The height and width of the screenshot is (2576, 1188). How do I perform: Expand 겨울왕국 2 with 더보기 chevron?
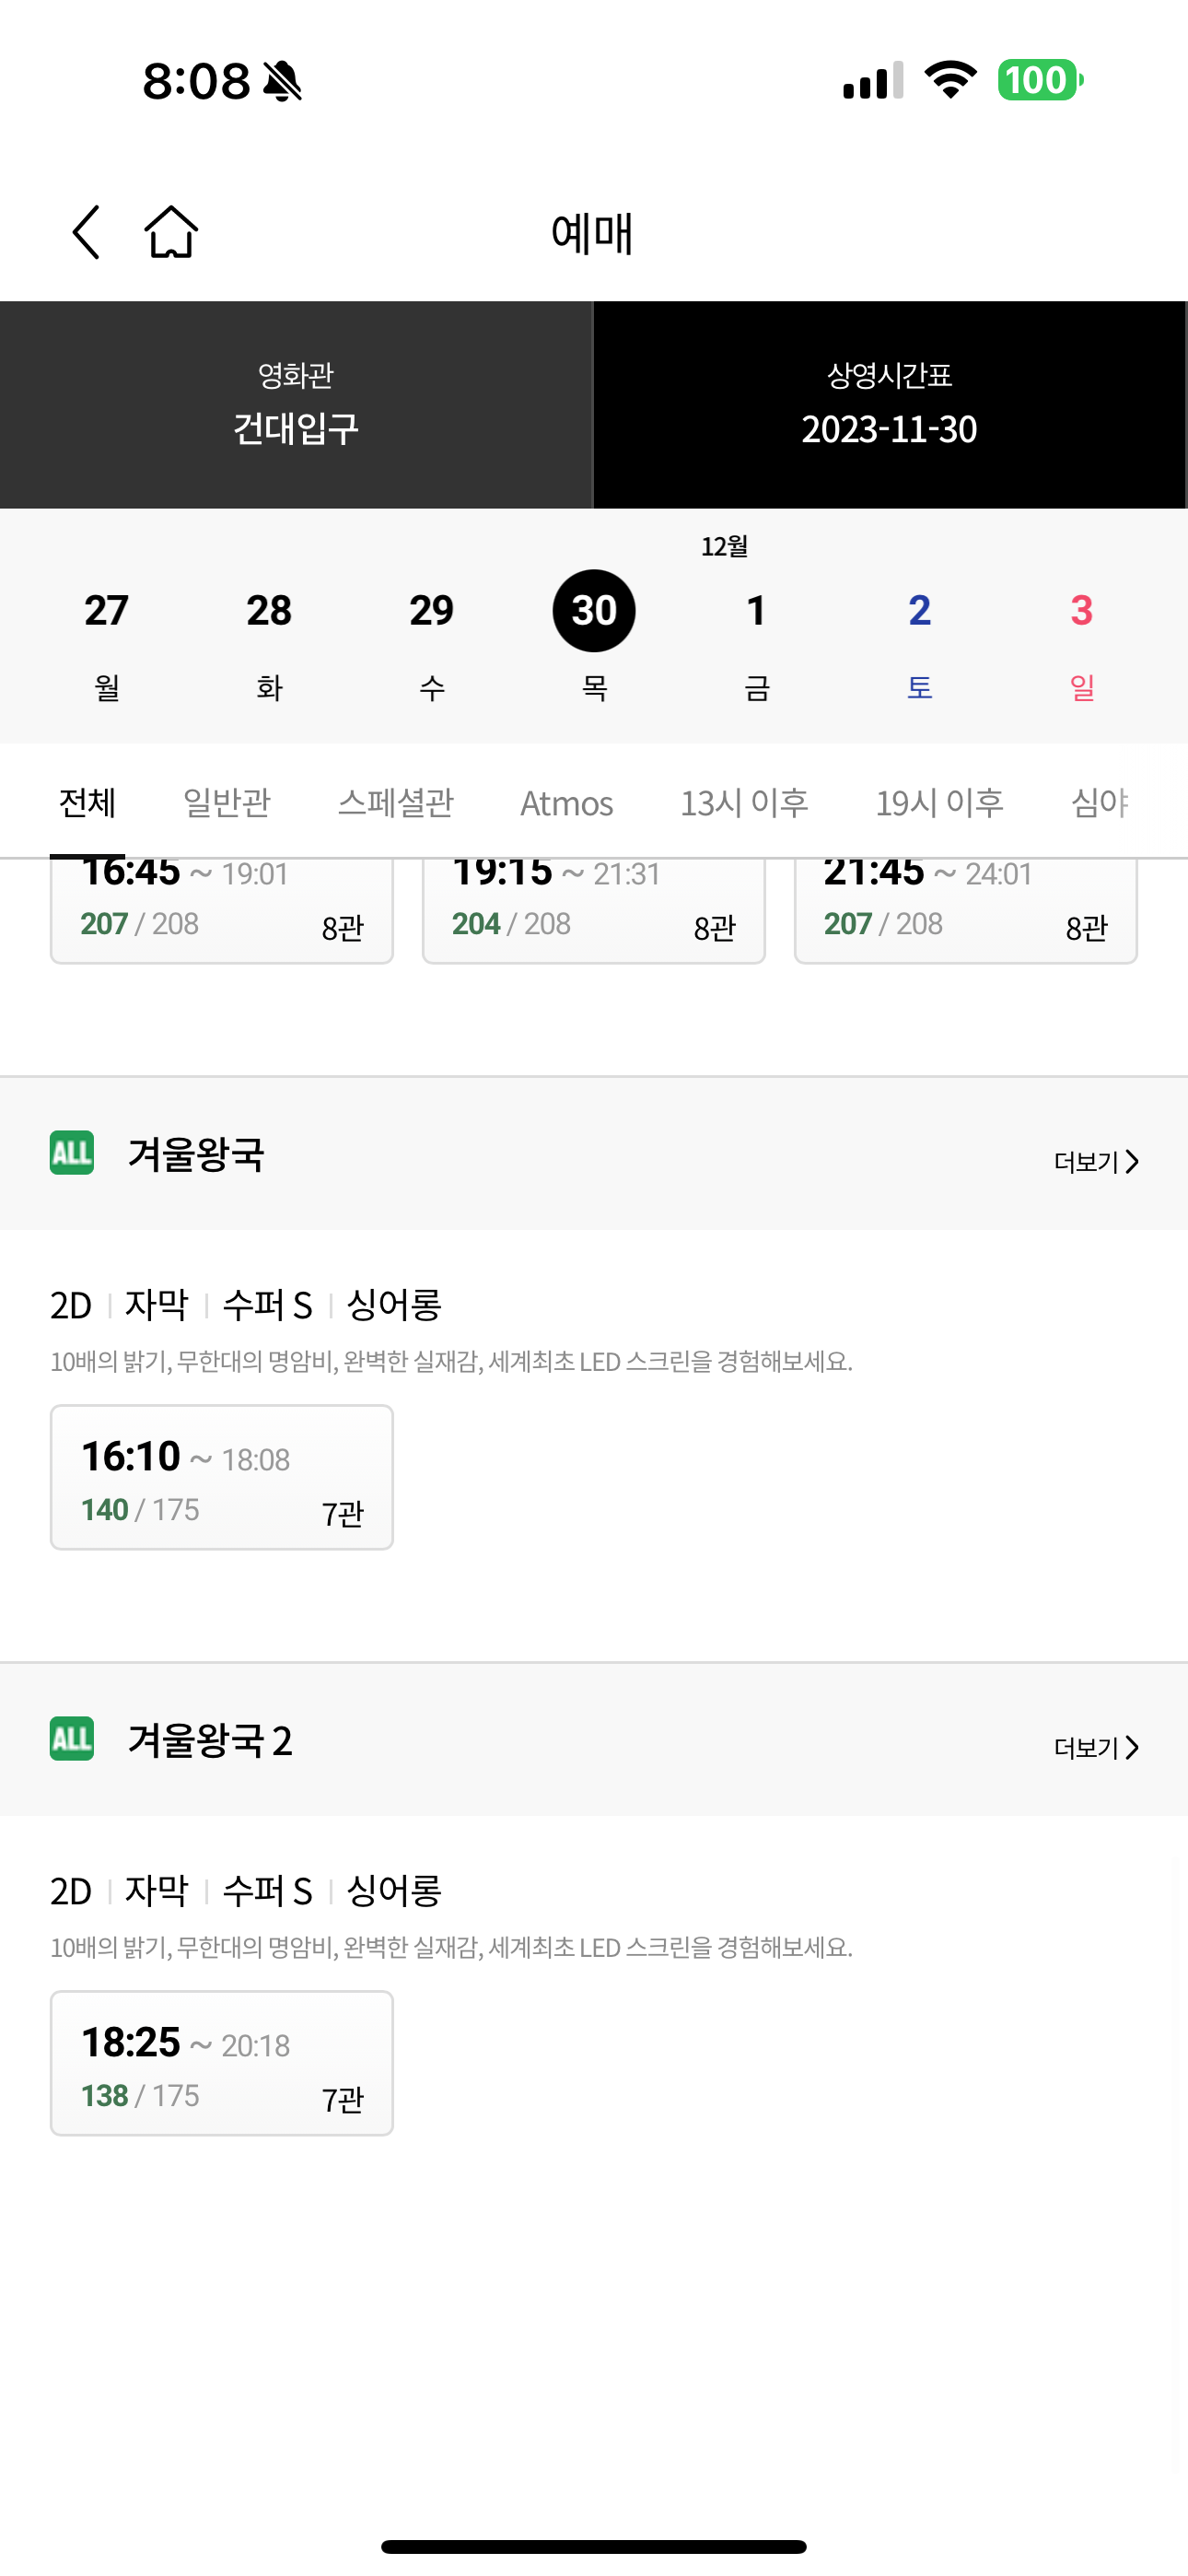pos(1096,1747)
